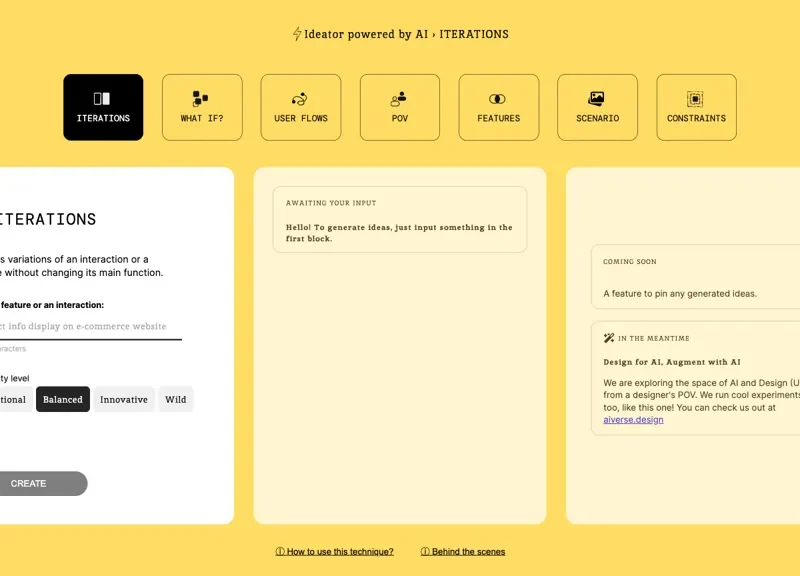800x576 pixels.
Task: Set creativity level to Innovative
Action: (x=124, y=399)
